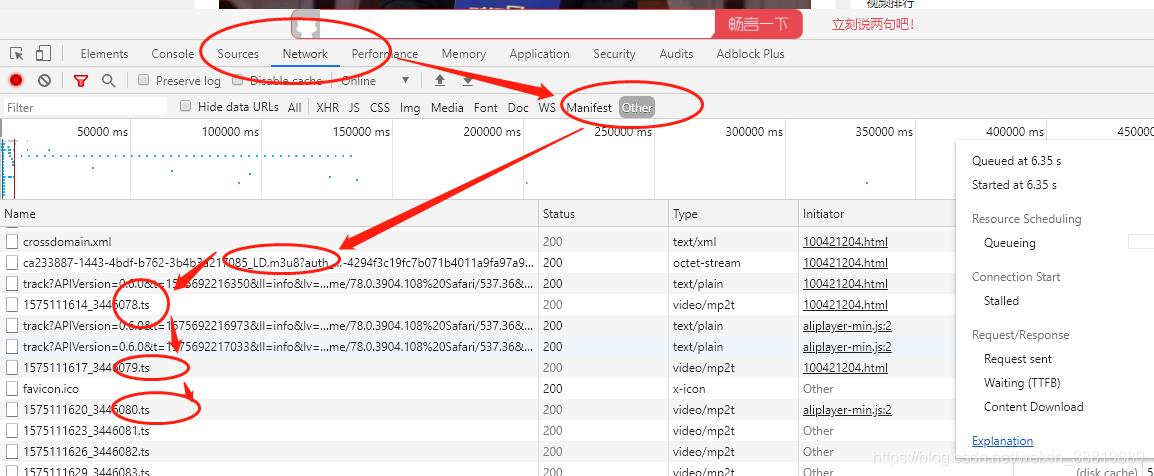1154x476 pixels.
Task: Open 100421204.html initiator of 1575111614_3446078.ts
Action: (845, 305)
